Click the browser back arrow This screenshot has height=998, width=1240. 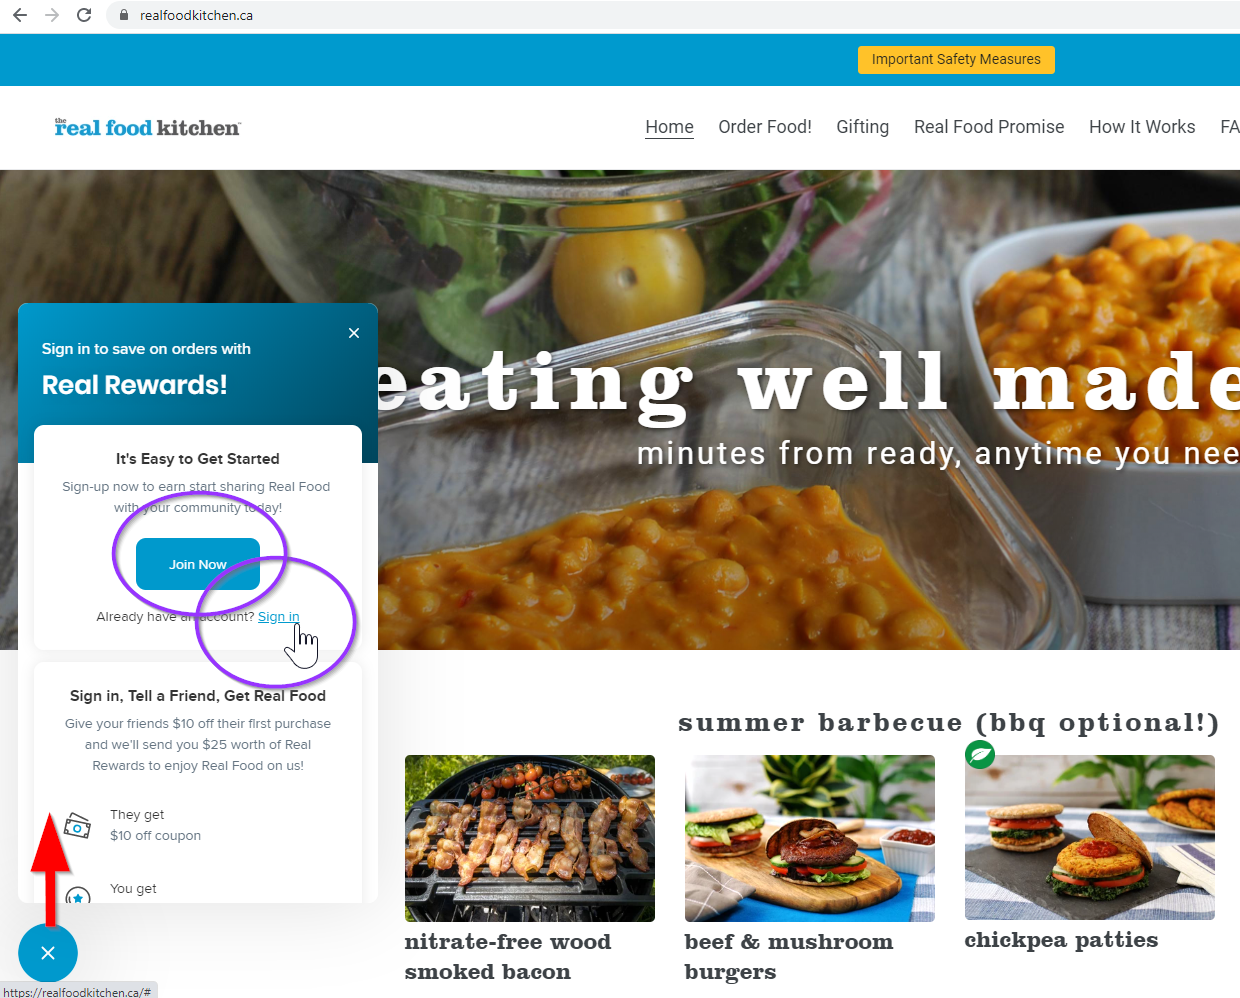click(x=20, y=15)
